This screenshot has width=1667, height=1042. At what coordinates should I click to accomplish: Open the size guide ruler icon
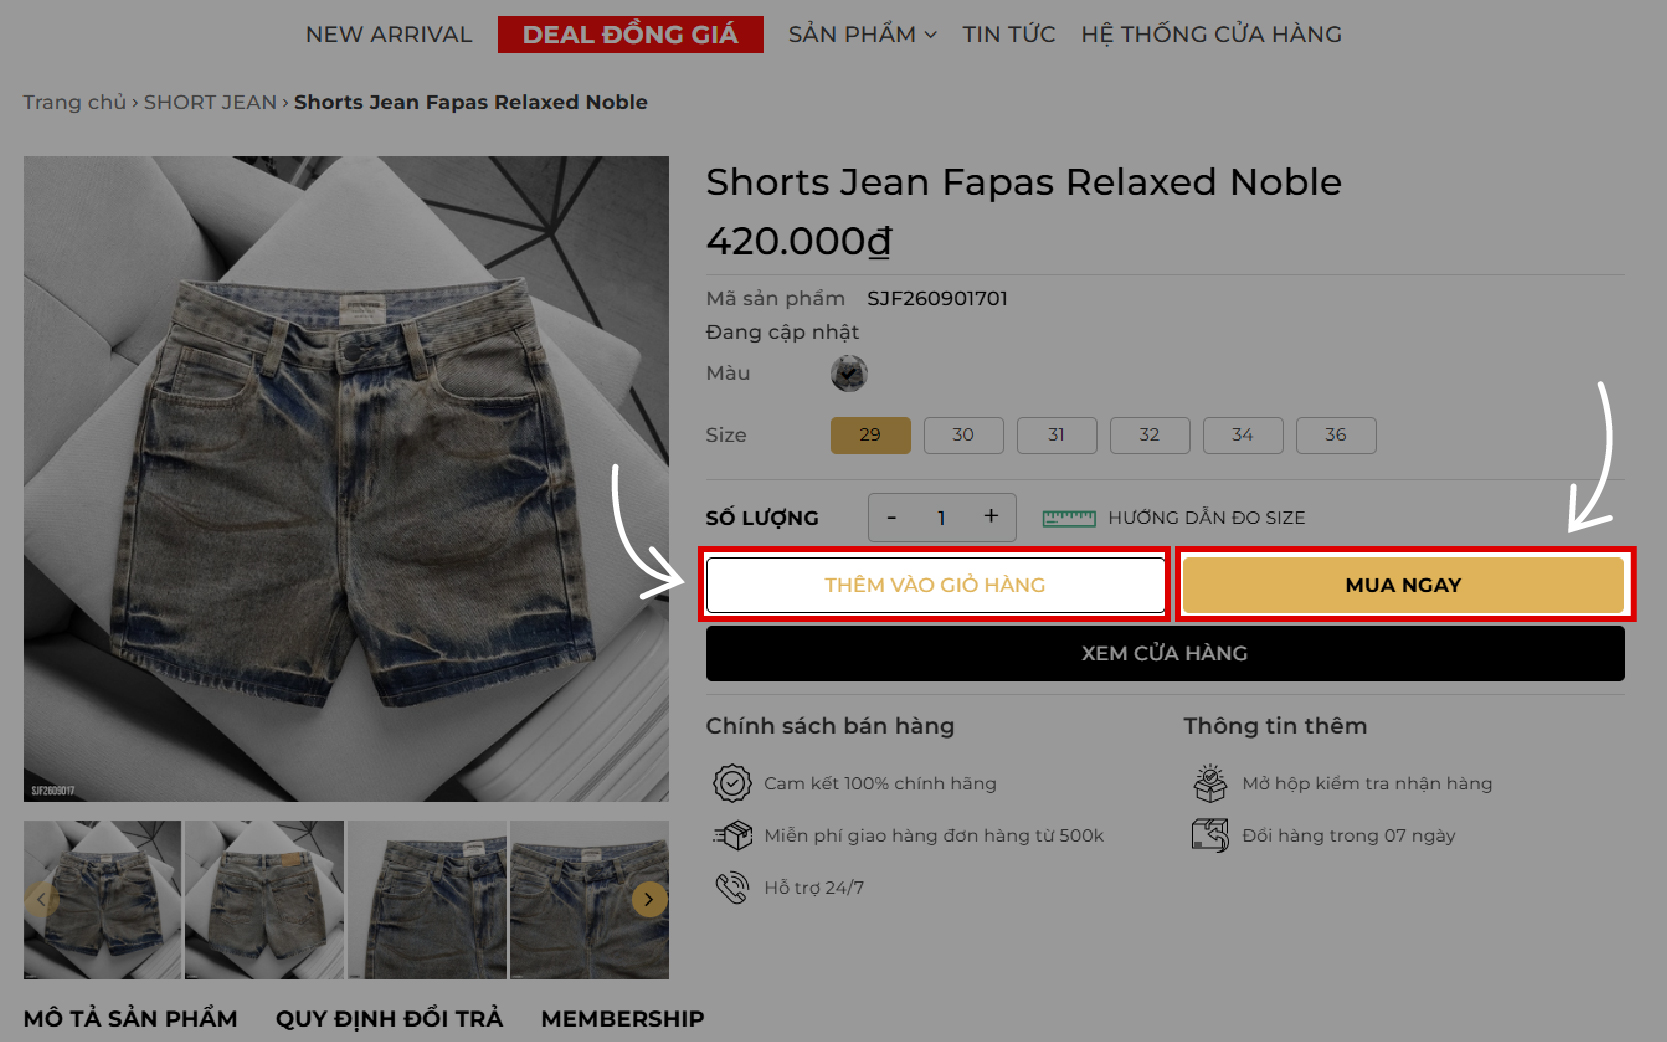[x=1069, y=518]
